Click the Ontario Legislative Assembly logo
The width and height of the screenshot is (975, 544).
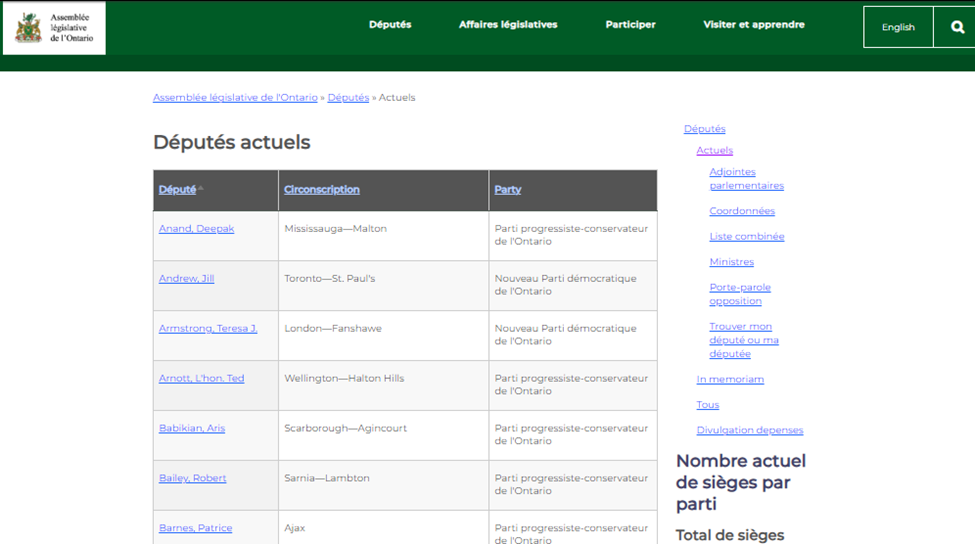(54, 27)
